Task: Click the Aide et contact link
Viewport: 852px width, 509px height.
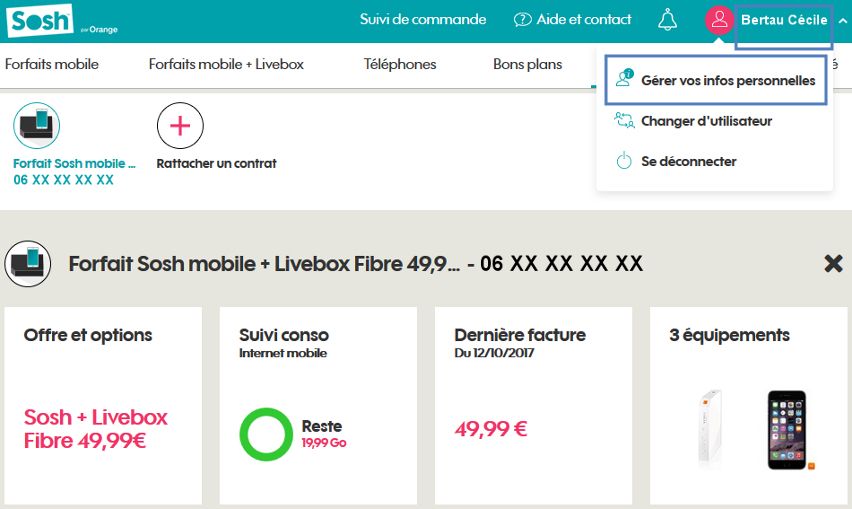Action: click(583, 20)
